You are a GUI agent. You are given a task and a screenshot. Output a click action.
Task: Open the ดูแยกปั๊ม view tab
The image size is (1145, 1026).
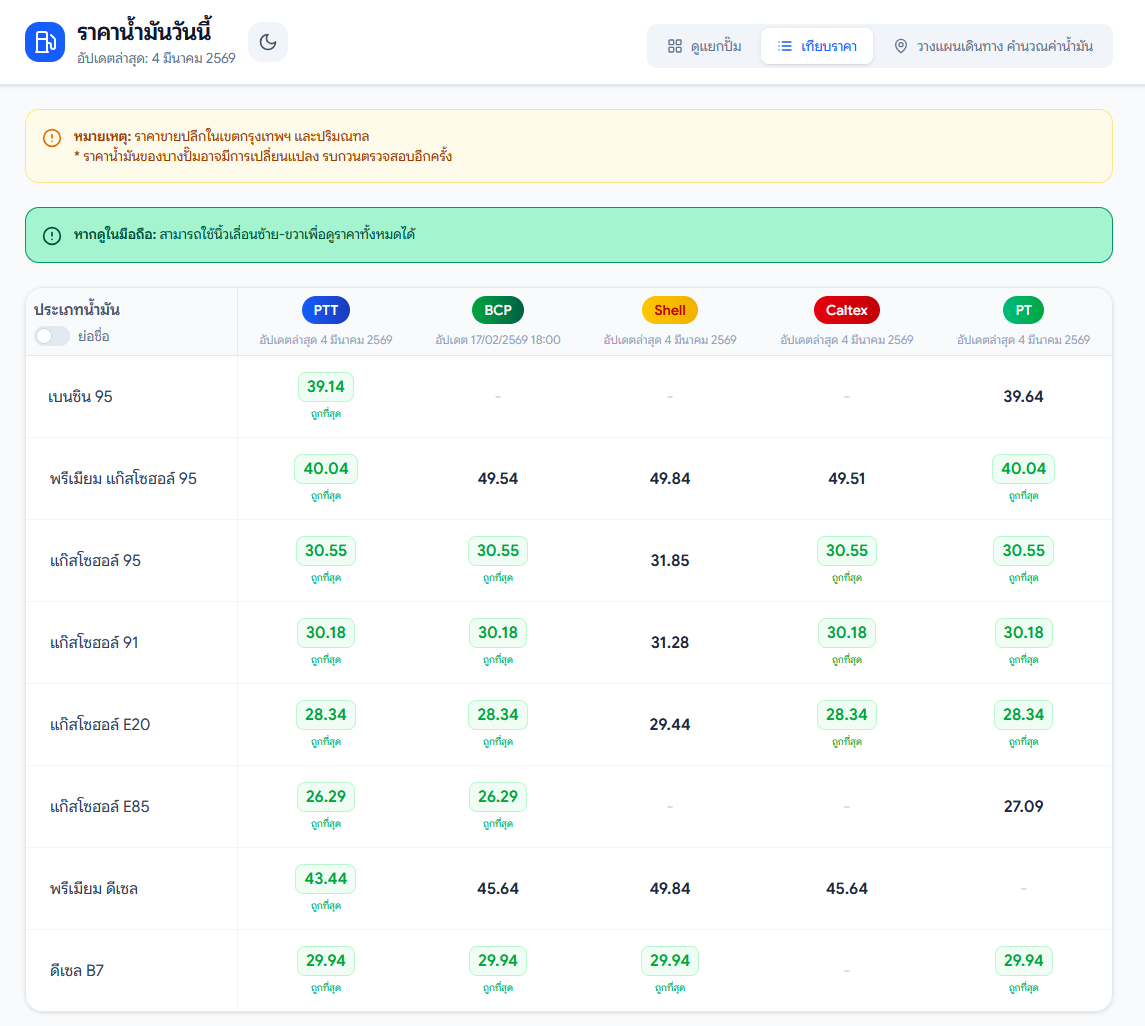(x=704, y=46)
